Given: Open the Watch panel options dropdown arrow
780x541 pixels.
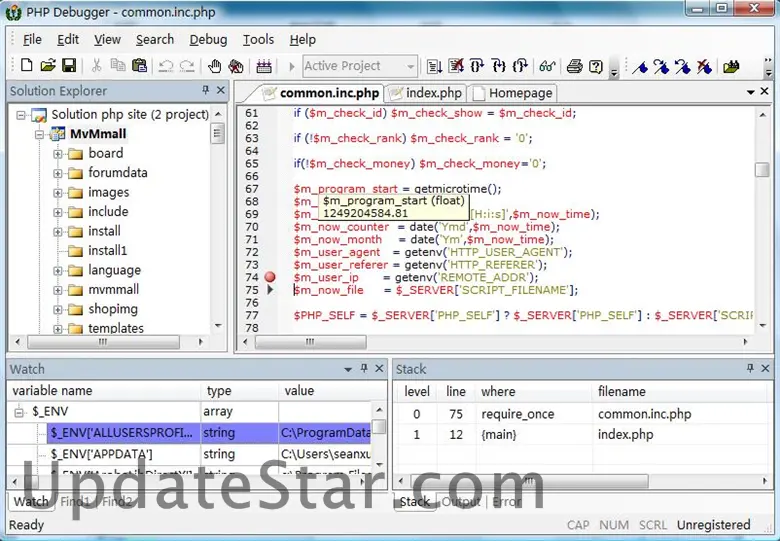Looking at the screenshot, I should [x=348, y=369].
